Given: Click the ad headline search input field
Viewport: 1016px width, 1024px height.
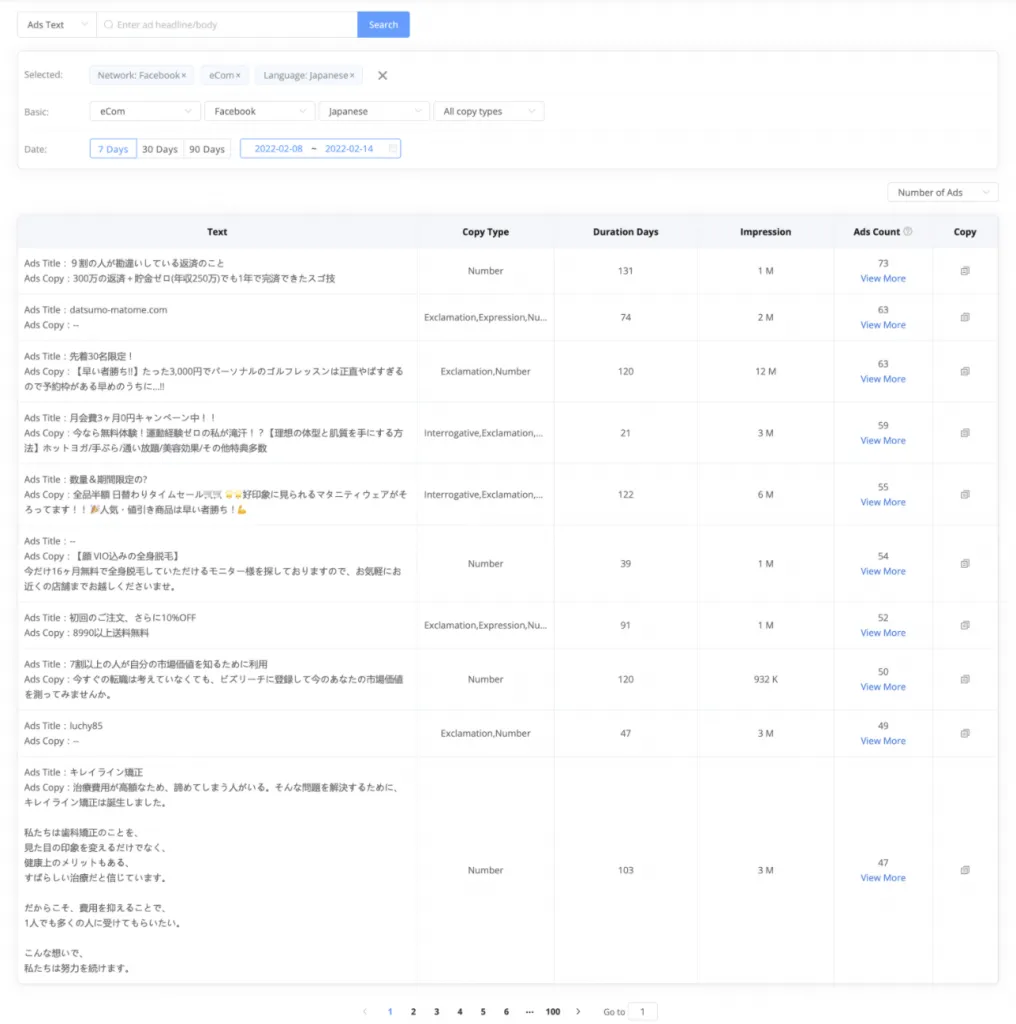Looking at the screenshot, I should click(x=230, y=25).
